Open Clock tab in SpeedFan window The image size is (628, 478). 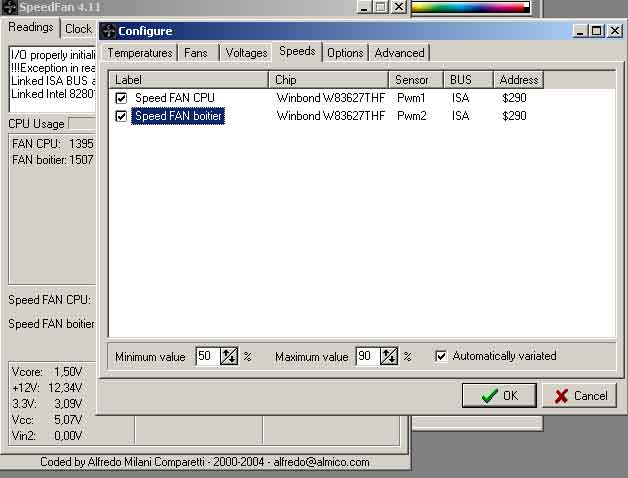pyautogui.click(x=78, y=29)
